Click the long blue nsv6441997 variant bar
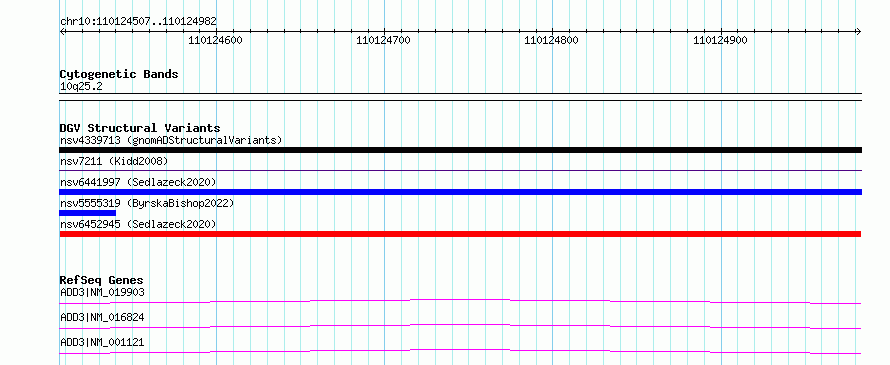 pos(460,192)
